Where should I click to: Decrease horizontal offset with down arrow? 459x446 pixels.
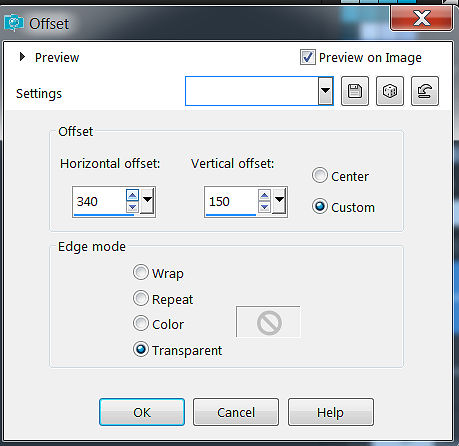pos(132,207)
